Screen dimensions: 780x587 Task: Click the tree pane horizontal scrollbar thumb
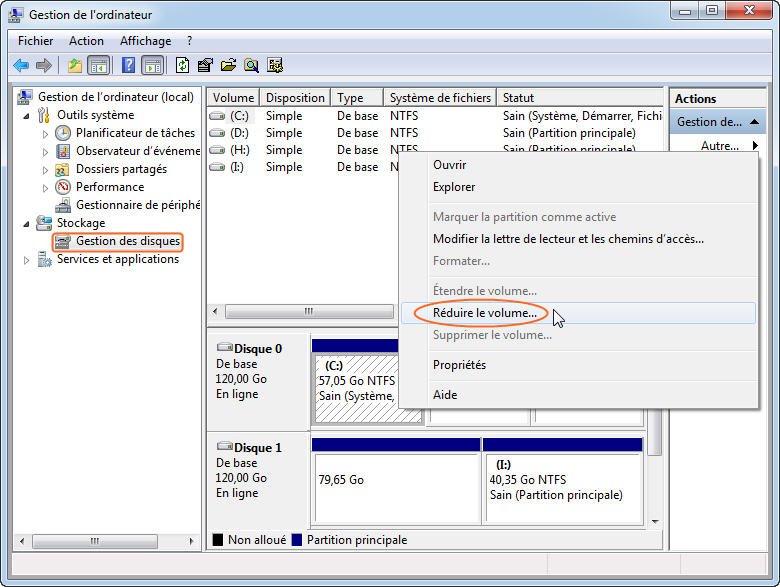pos(95,541)
